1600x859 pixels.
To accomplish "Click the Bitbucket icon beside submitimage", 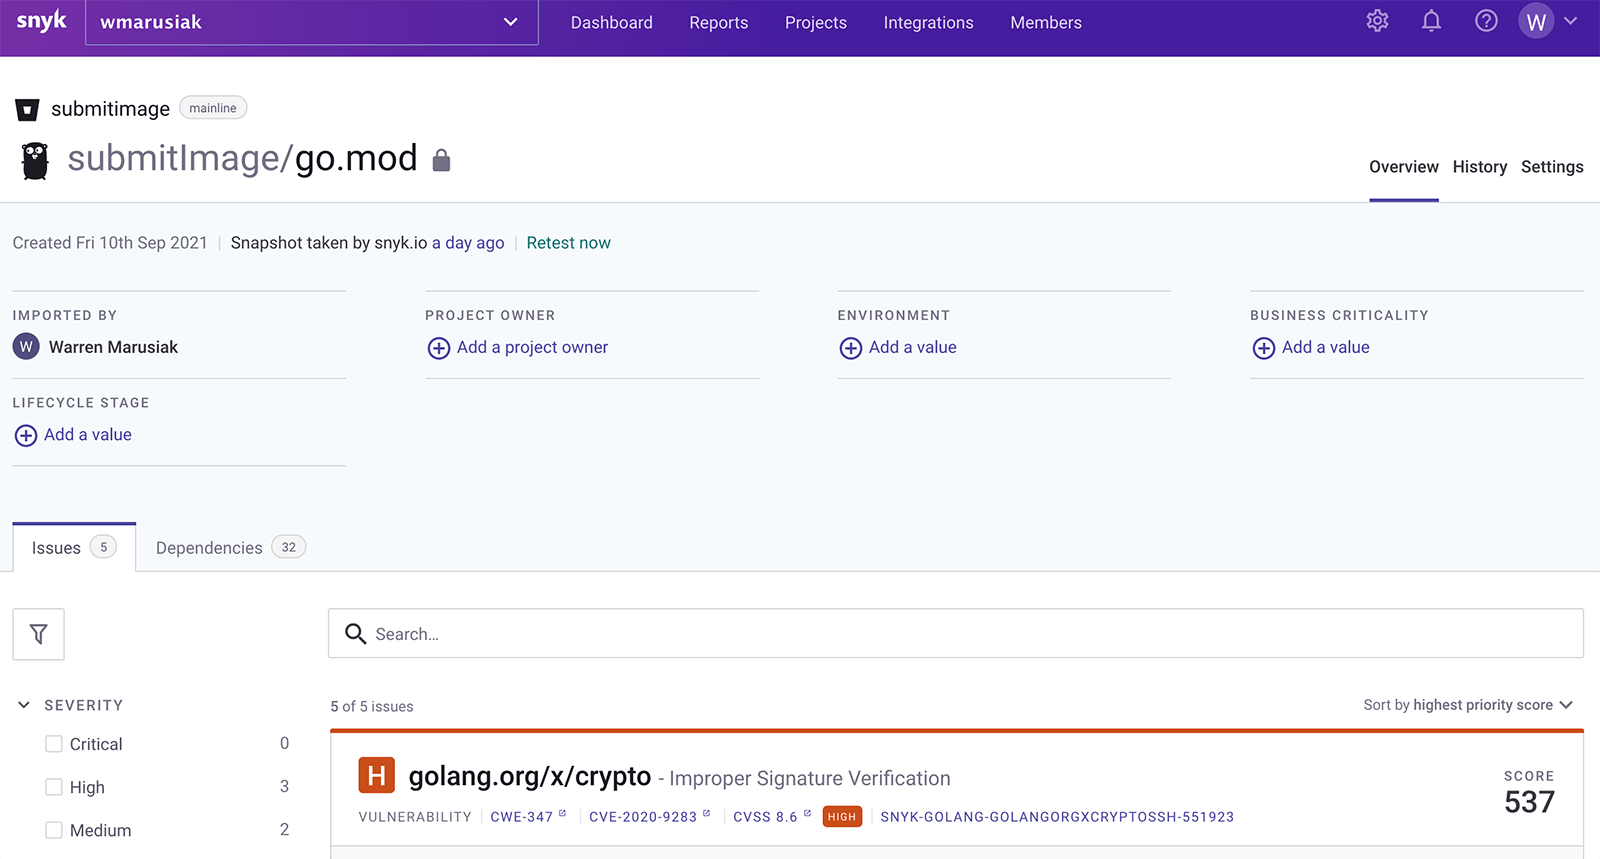I will (27, 109).
